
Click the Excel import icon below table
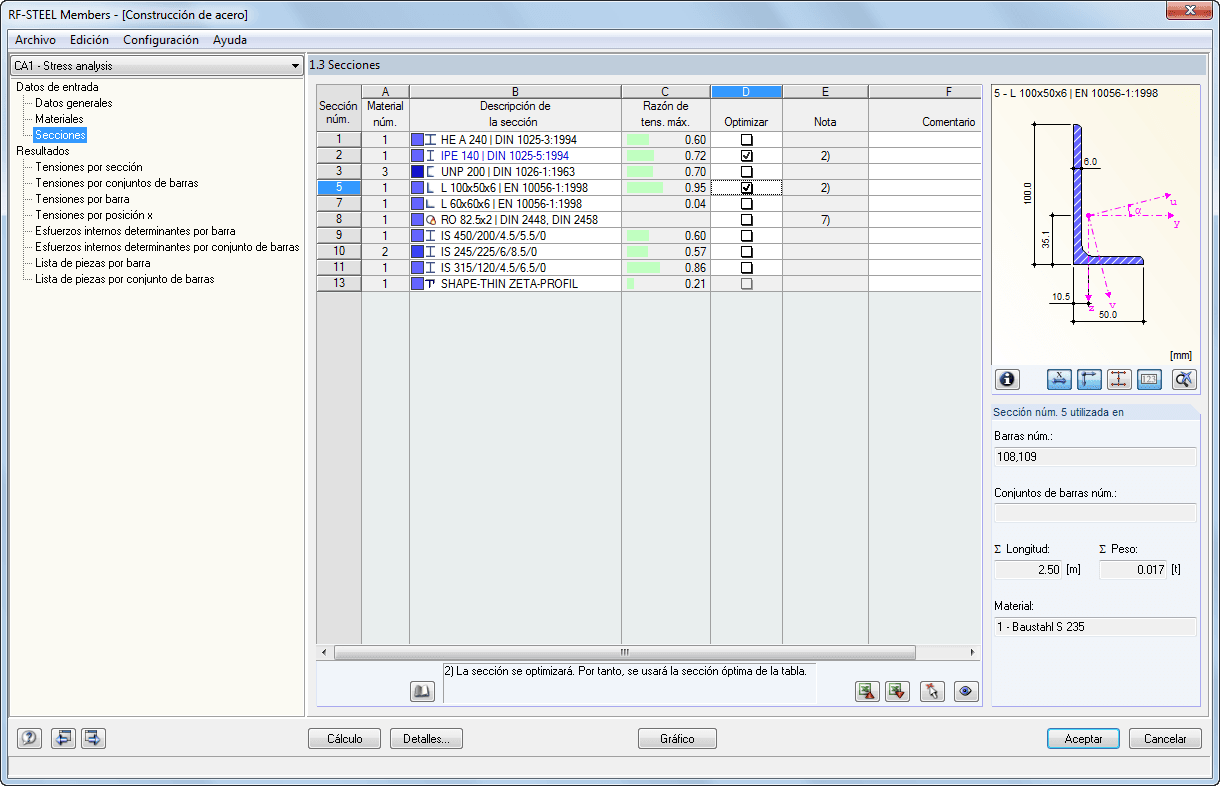coord(898,691)
